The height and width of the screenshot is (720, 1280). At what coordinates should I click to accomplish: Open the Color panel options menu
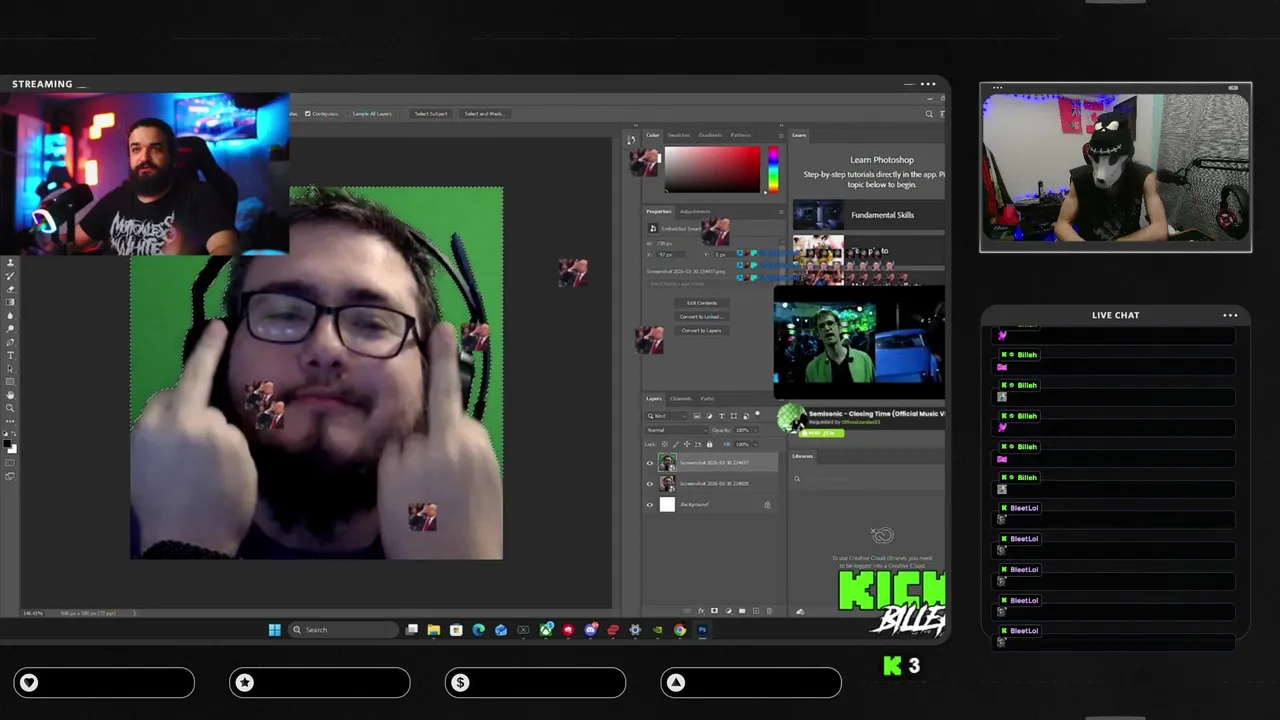point(781,135)
